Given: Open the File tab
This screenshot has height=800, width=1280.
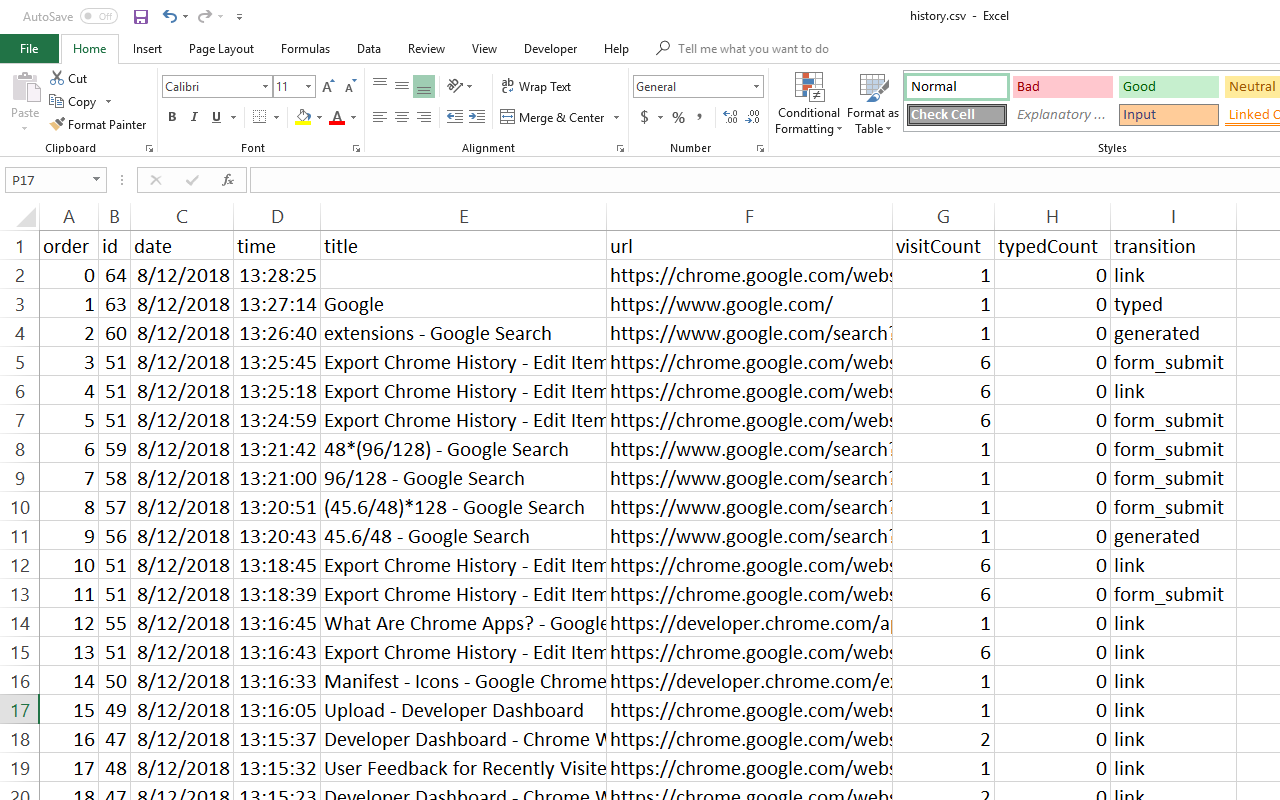Looking at the screenshot, I should 29,49.
